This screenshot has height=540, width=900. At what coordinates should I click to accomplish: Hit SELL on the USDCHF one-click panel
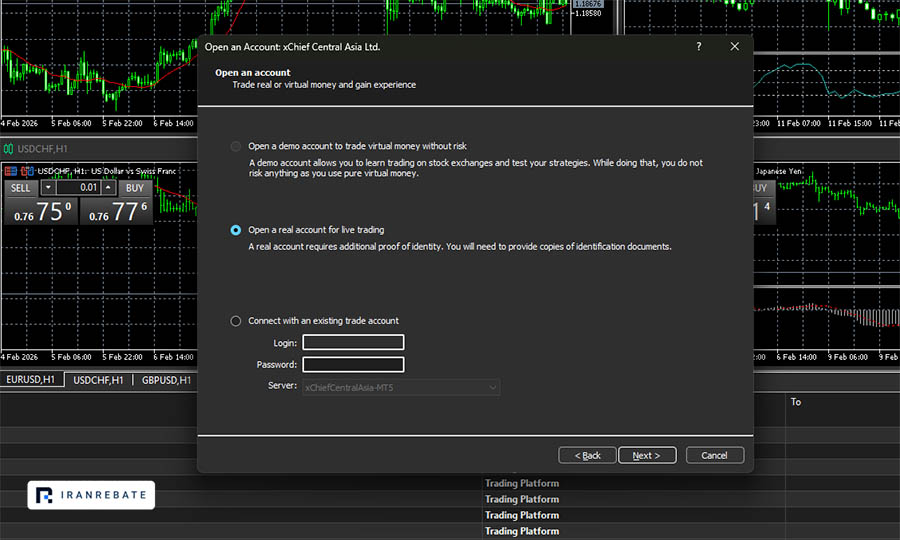pos(21,188)
